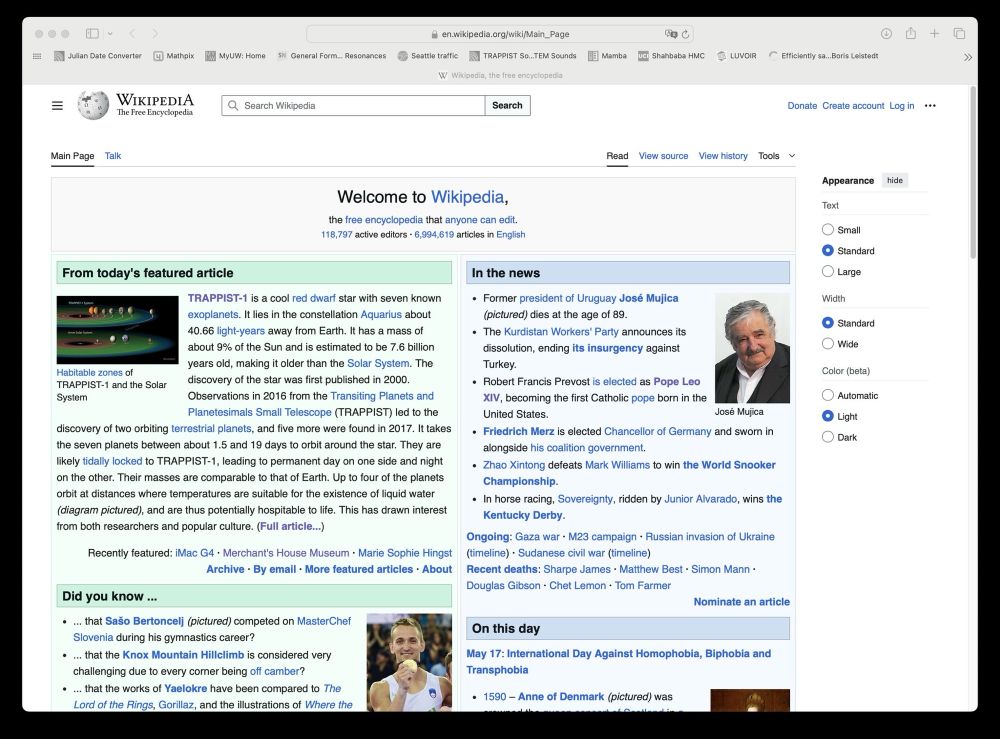Select Small text size radio
This screenshot has width=1000, height=739.
(x=828, y=230)
